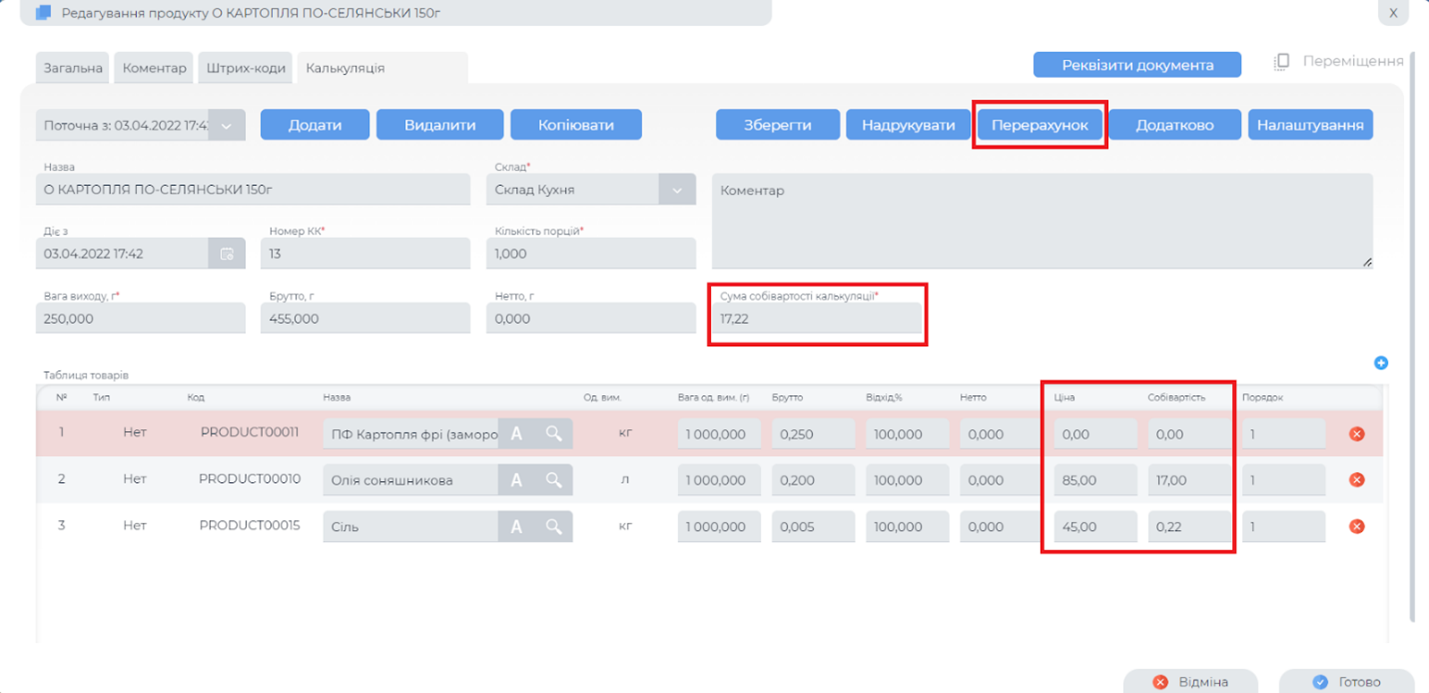This screenshot has width=1429, height=693.
Task: Open the Склад Кухня dropdown
Action: (677, 190)
